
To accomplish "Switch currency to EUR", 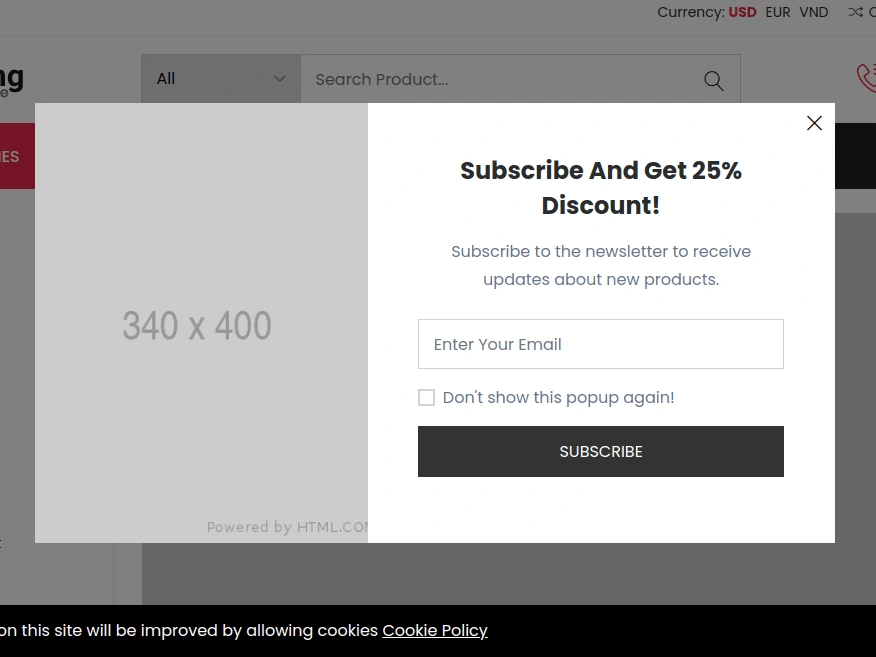I will coord(778,12).
